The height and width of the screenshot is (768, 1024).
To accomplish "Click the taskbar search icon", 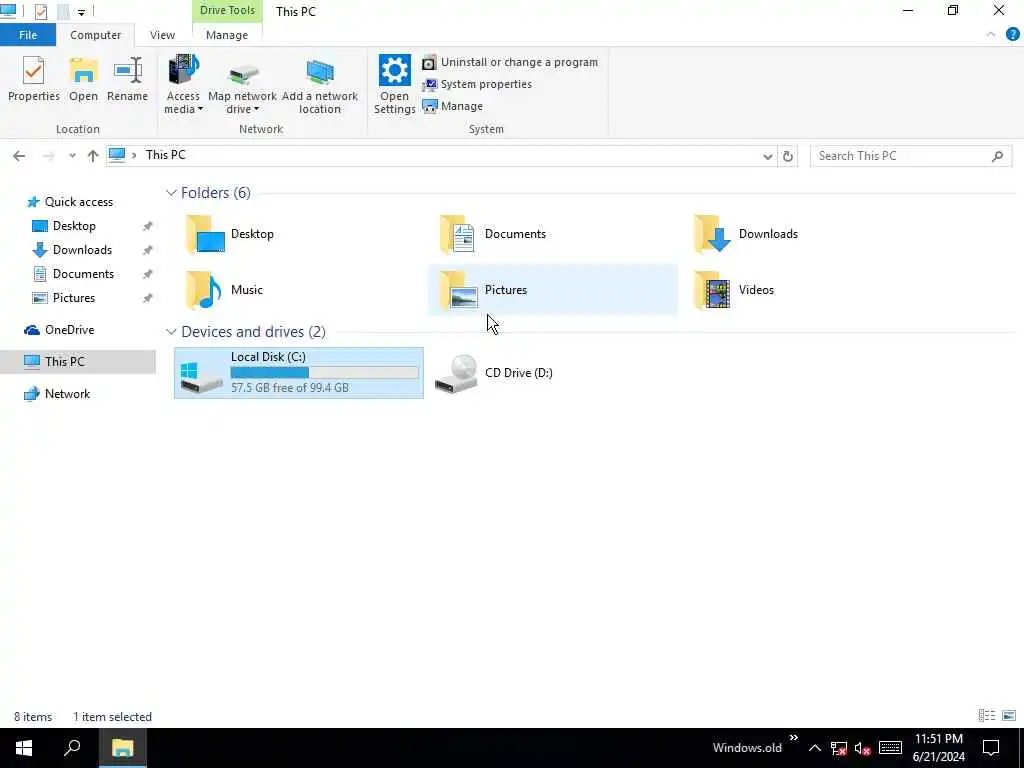I will coord(72,748).
